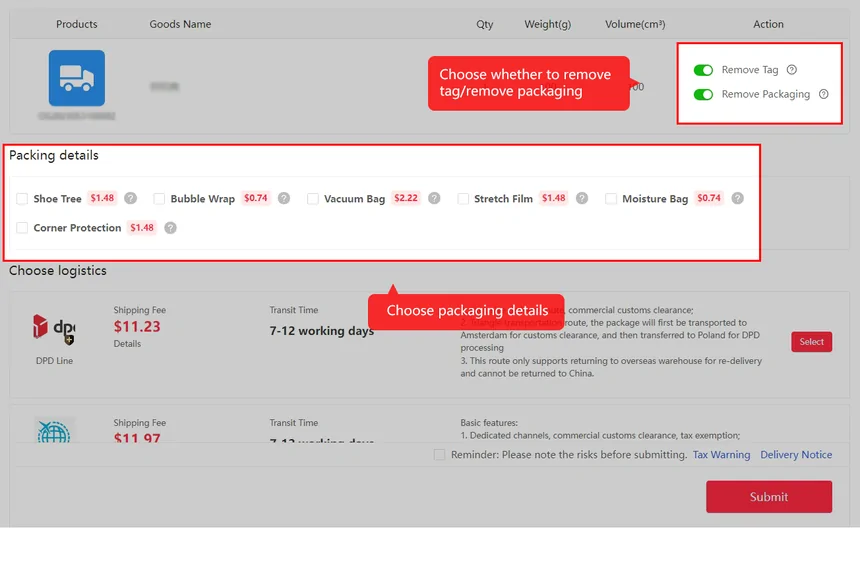This screenshot has width=860, height=567.
Task: Click the Packing details heading
Action: 54,155
